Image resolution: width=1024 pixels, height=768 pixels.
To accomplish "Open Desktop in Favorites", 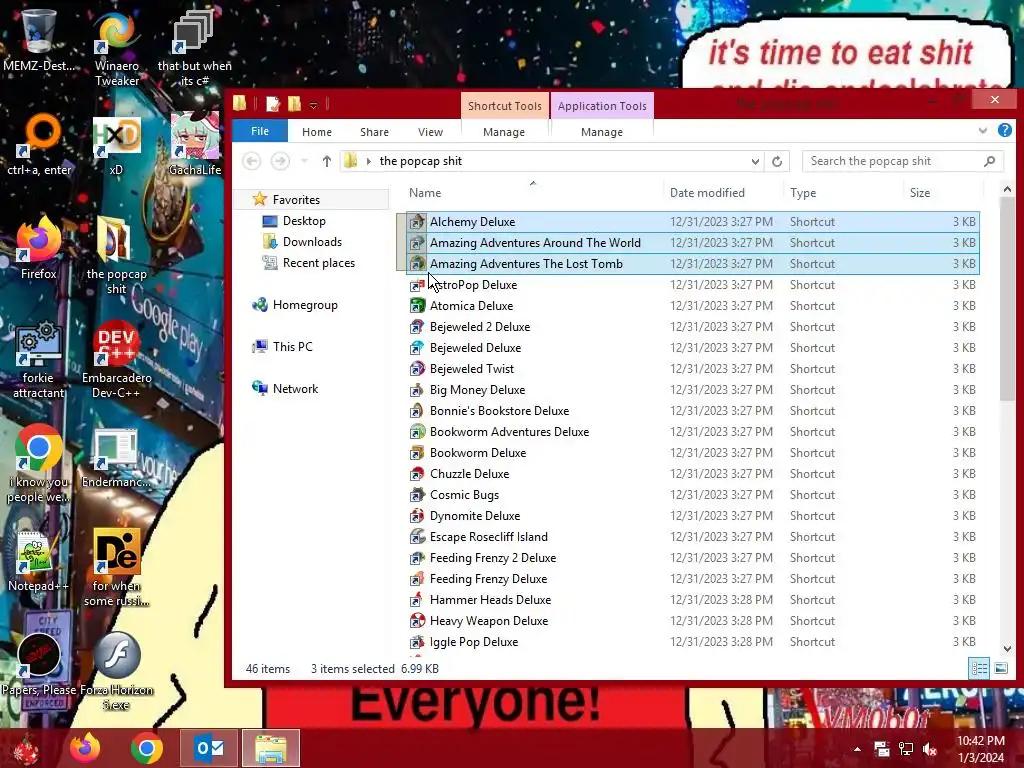I will click(304, 221).
